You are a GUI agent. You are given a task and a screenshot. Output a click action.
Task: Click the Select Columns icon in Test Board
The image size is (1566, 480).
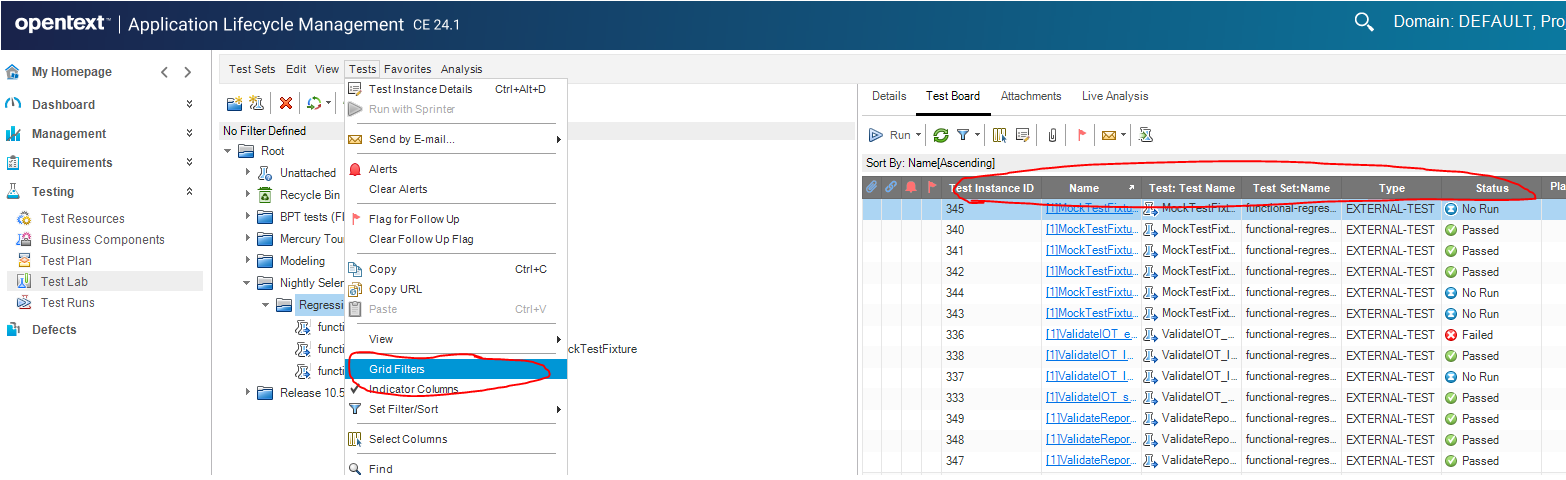click(x=999, y=135)
